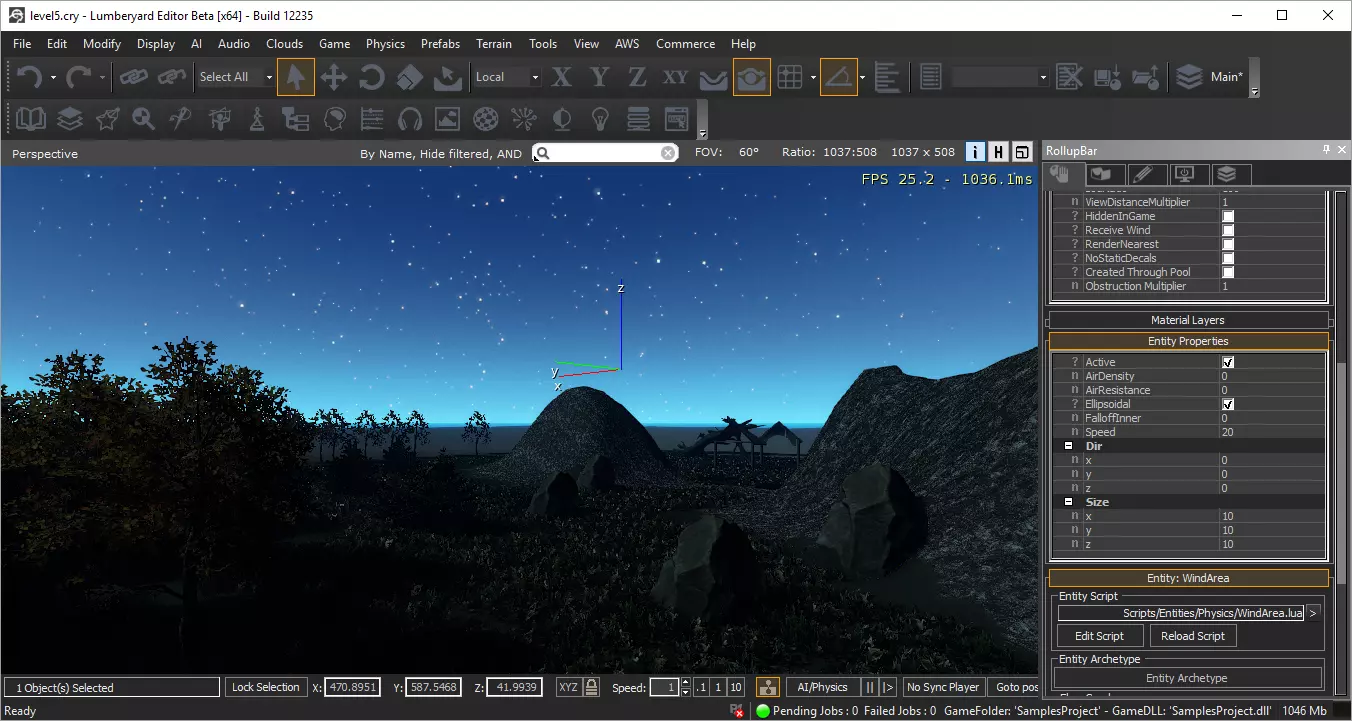Viewport: 1352px width, 721px height.
Task: Click the lightbulb lighting tool icon
Action: [600, 119]
